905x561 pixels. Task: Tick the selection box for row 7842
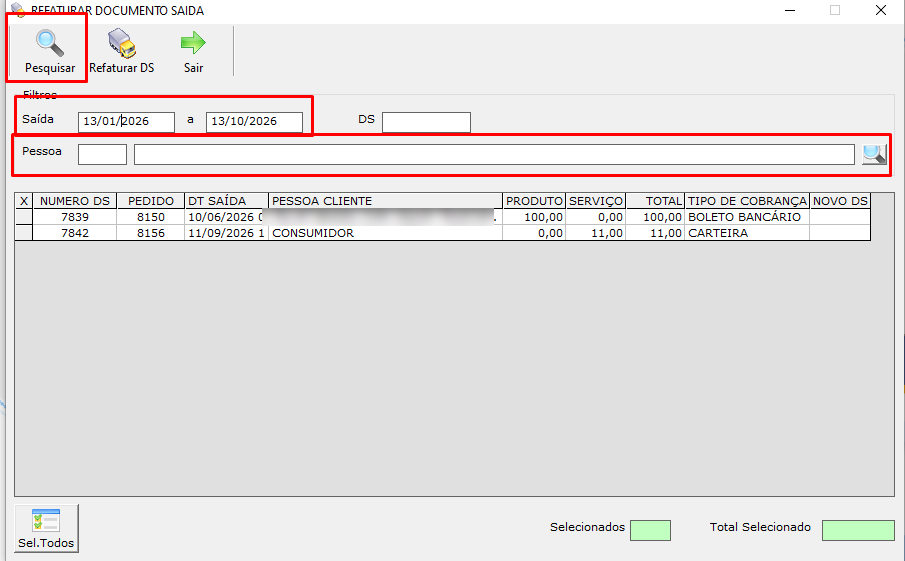pyautogui.click(x=24, y=233)
